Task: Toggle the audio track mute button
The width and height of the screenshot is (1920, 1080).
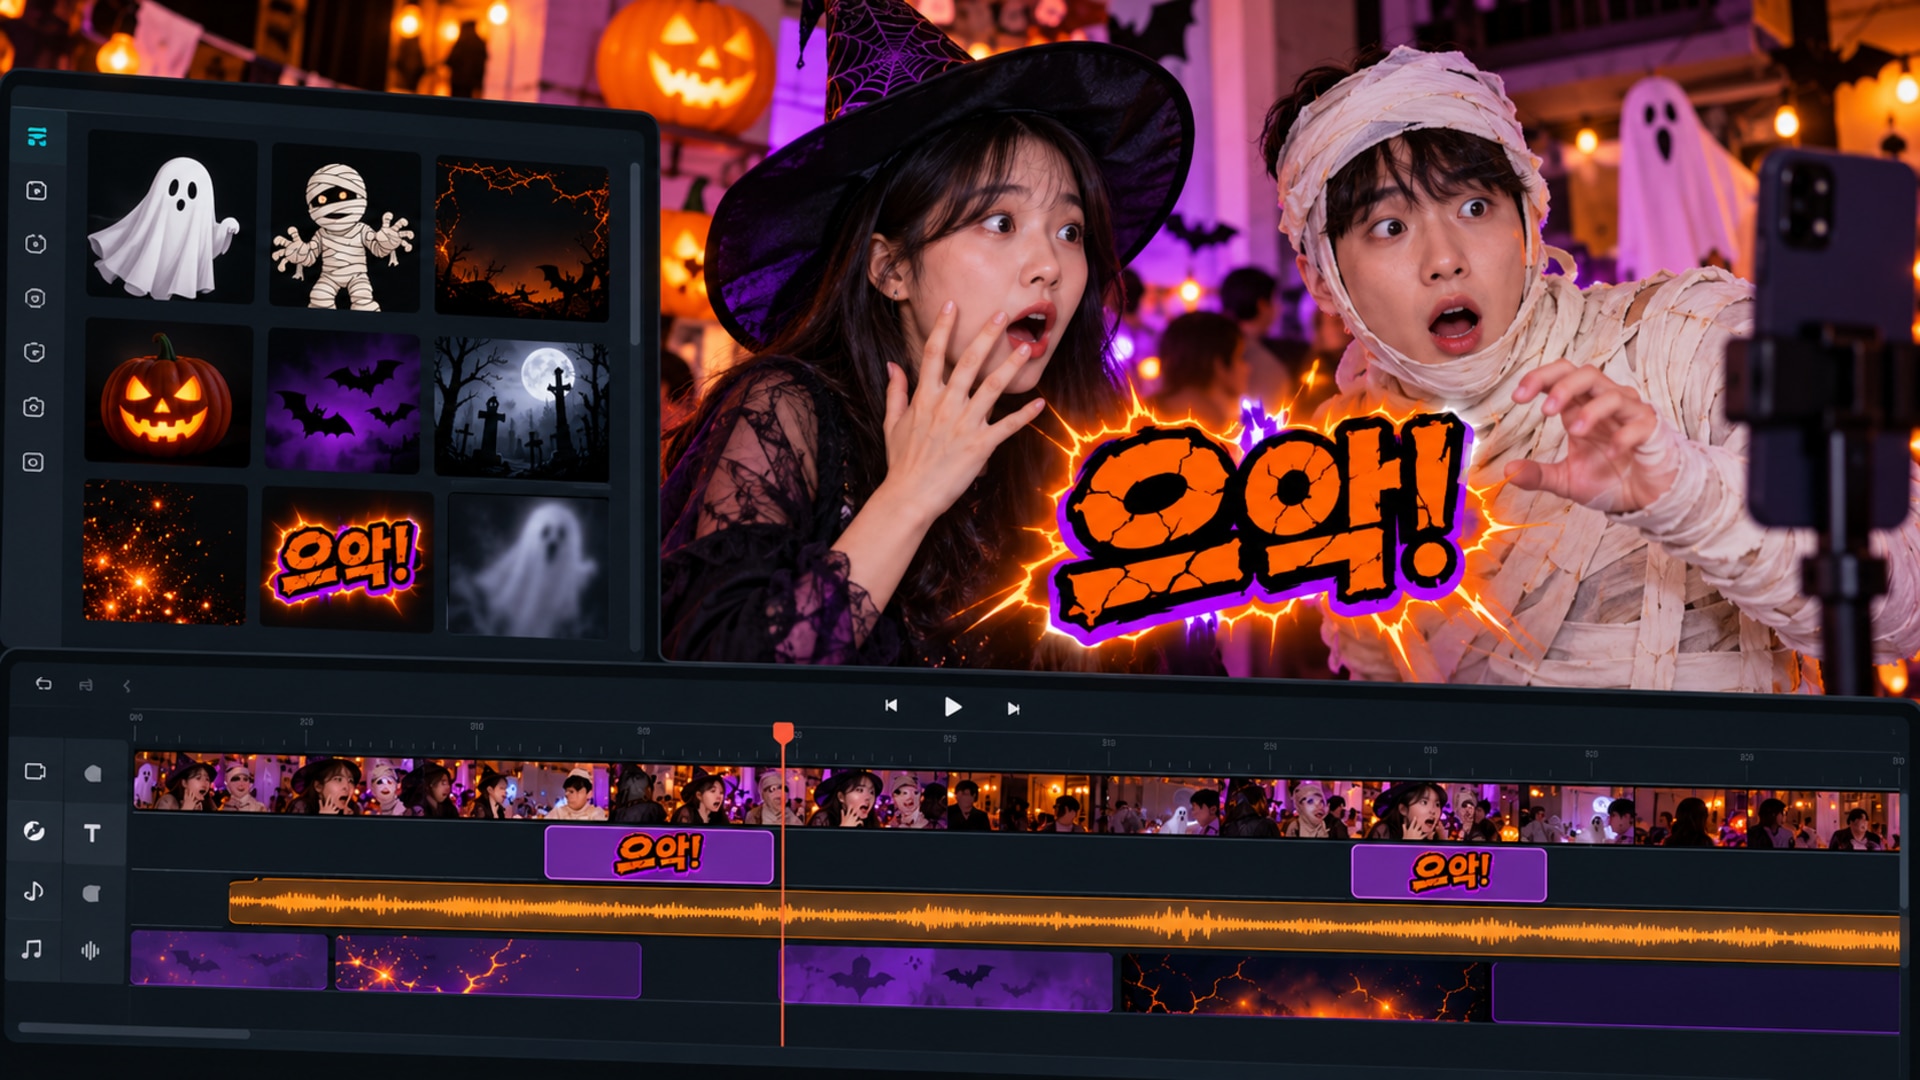Action: click(x=91, y=893)
